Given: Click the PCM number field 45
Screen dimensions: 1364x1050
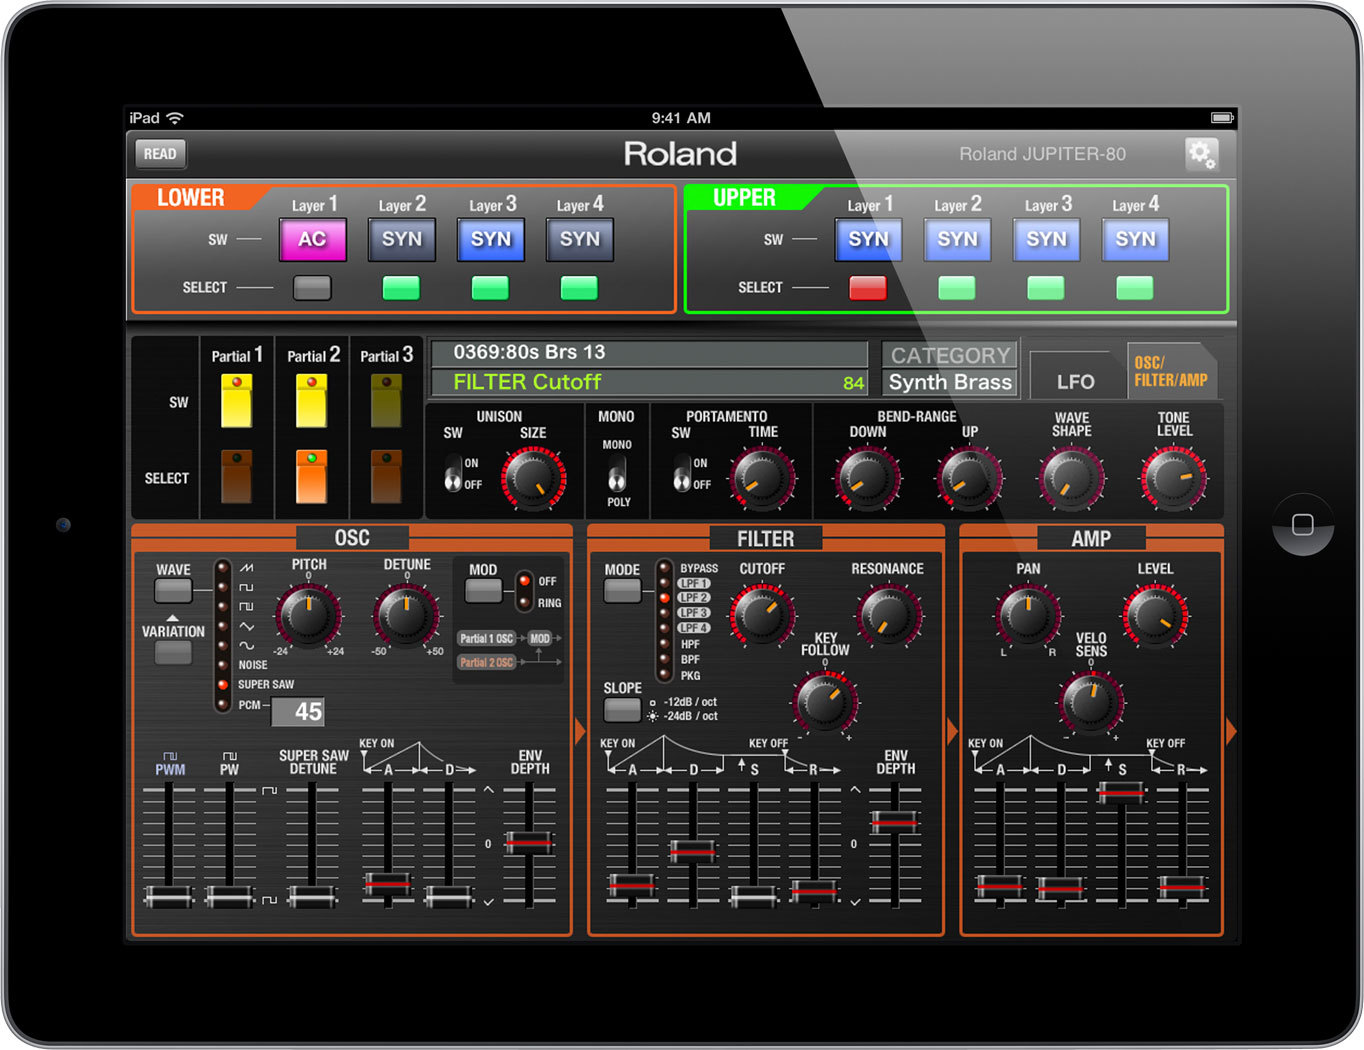Looking at the screenshot, I should tap(297, 711).
